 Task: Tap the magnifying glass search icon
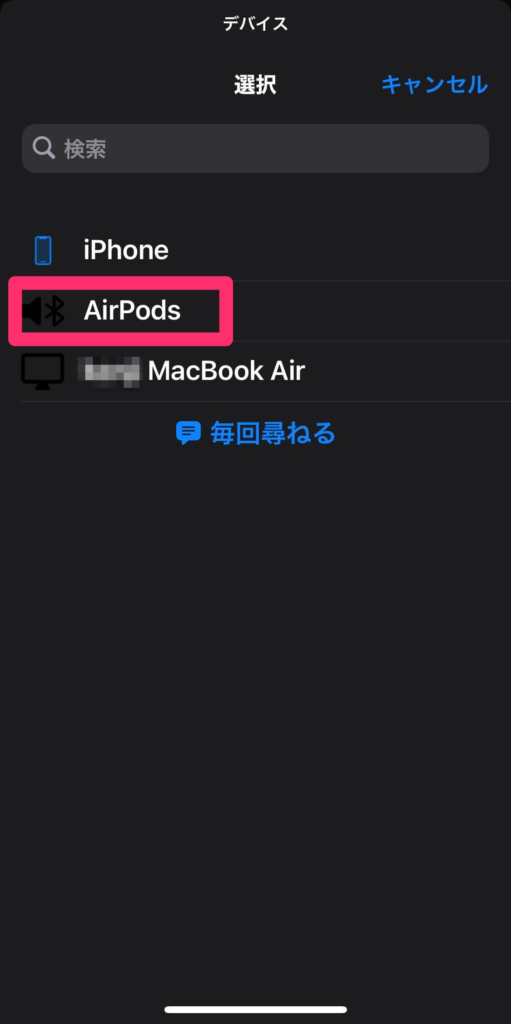(x=44, y=148)
